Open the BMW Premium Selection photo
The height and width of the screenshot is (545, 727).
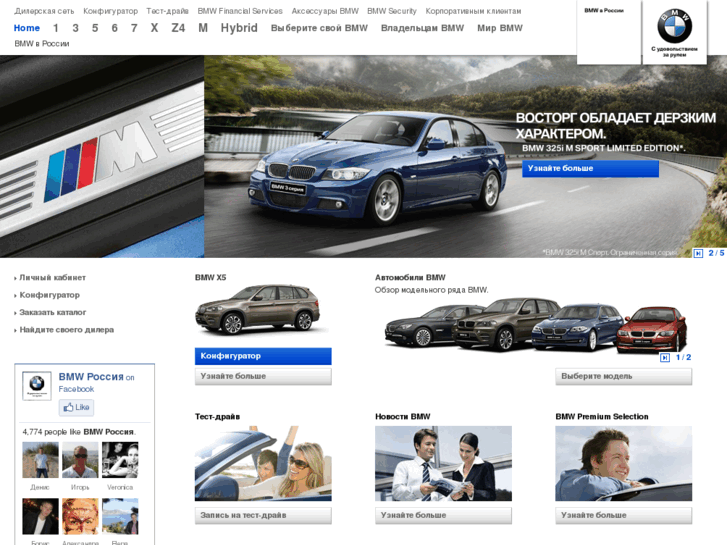(624, 463)
